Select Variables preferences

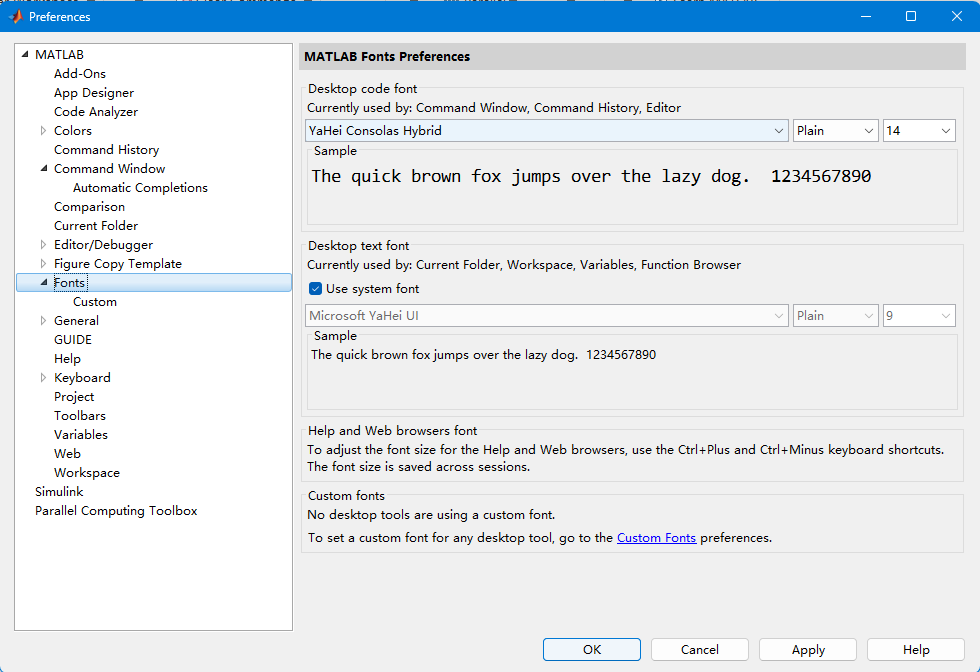pos(81,434)
